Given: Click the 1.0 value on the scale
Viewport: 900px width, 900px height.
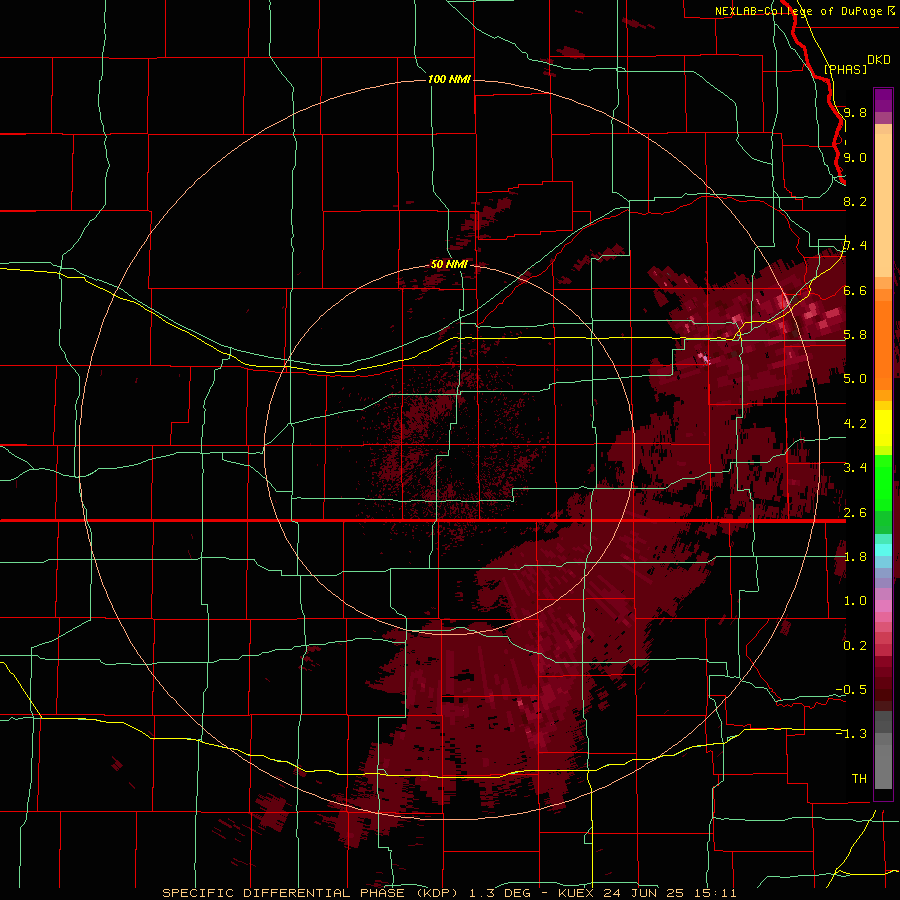Looking at the screenshot, I should click(855, 601).
